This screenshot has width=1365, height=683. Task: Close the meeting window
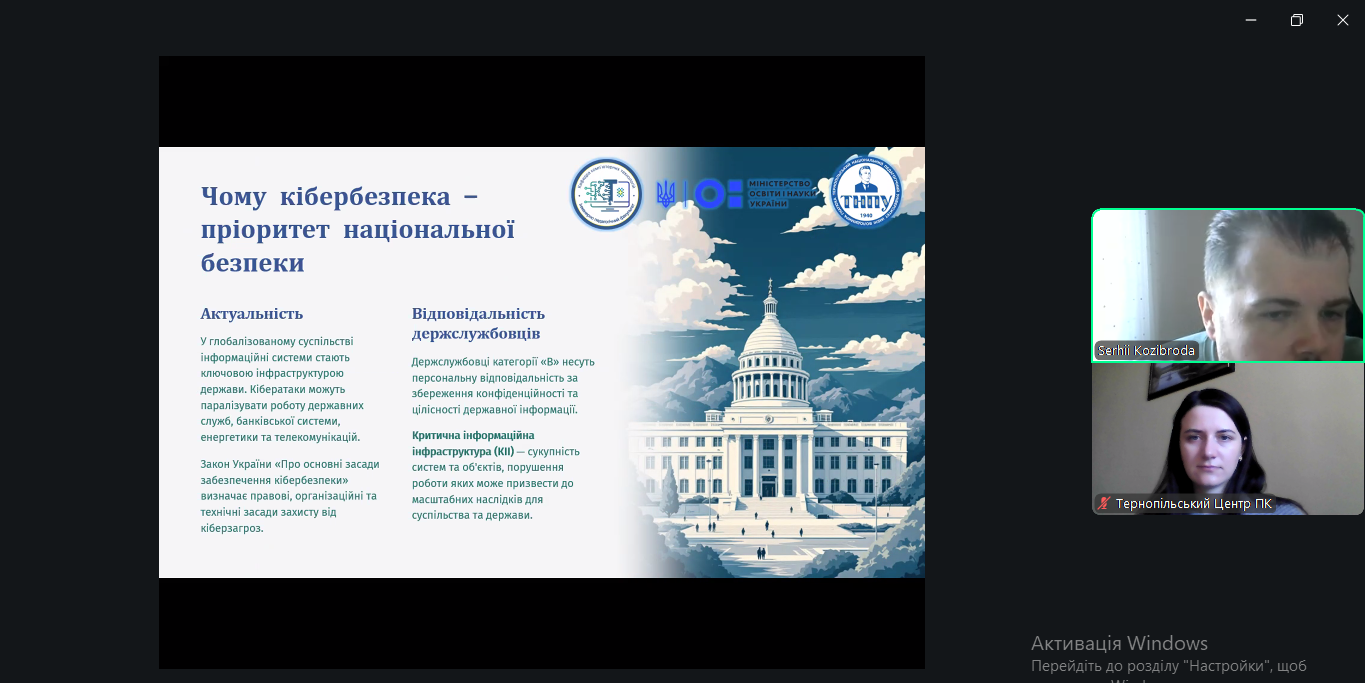point(1342,20)
